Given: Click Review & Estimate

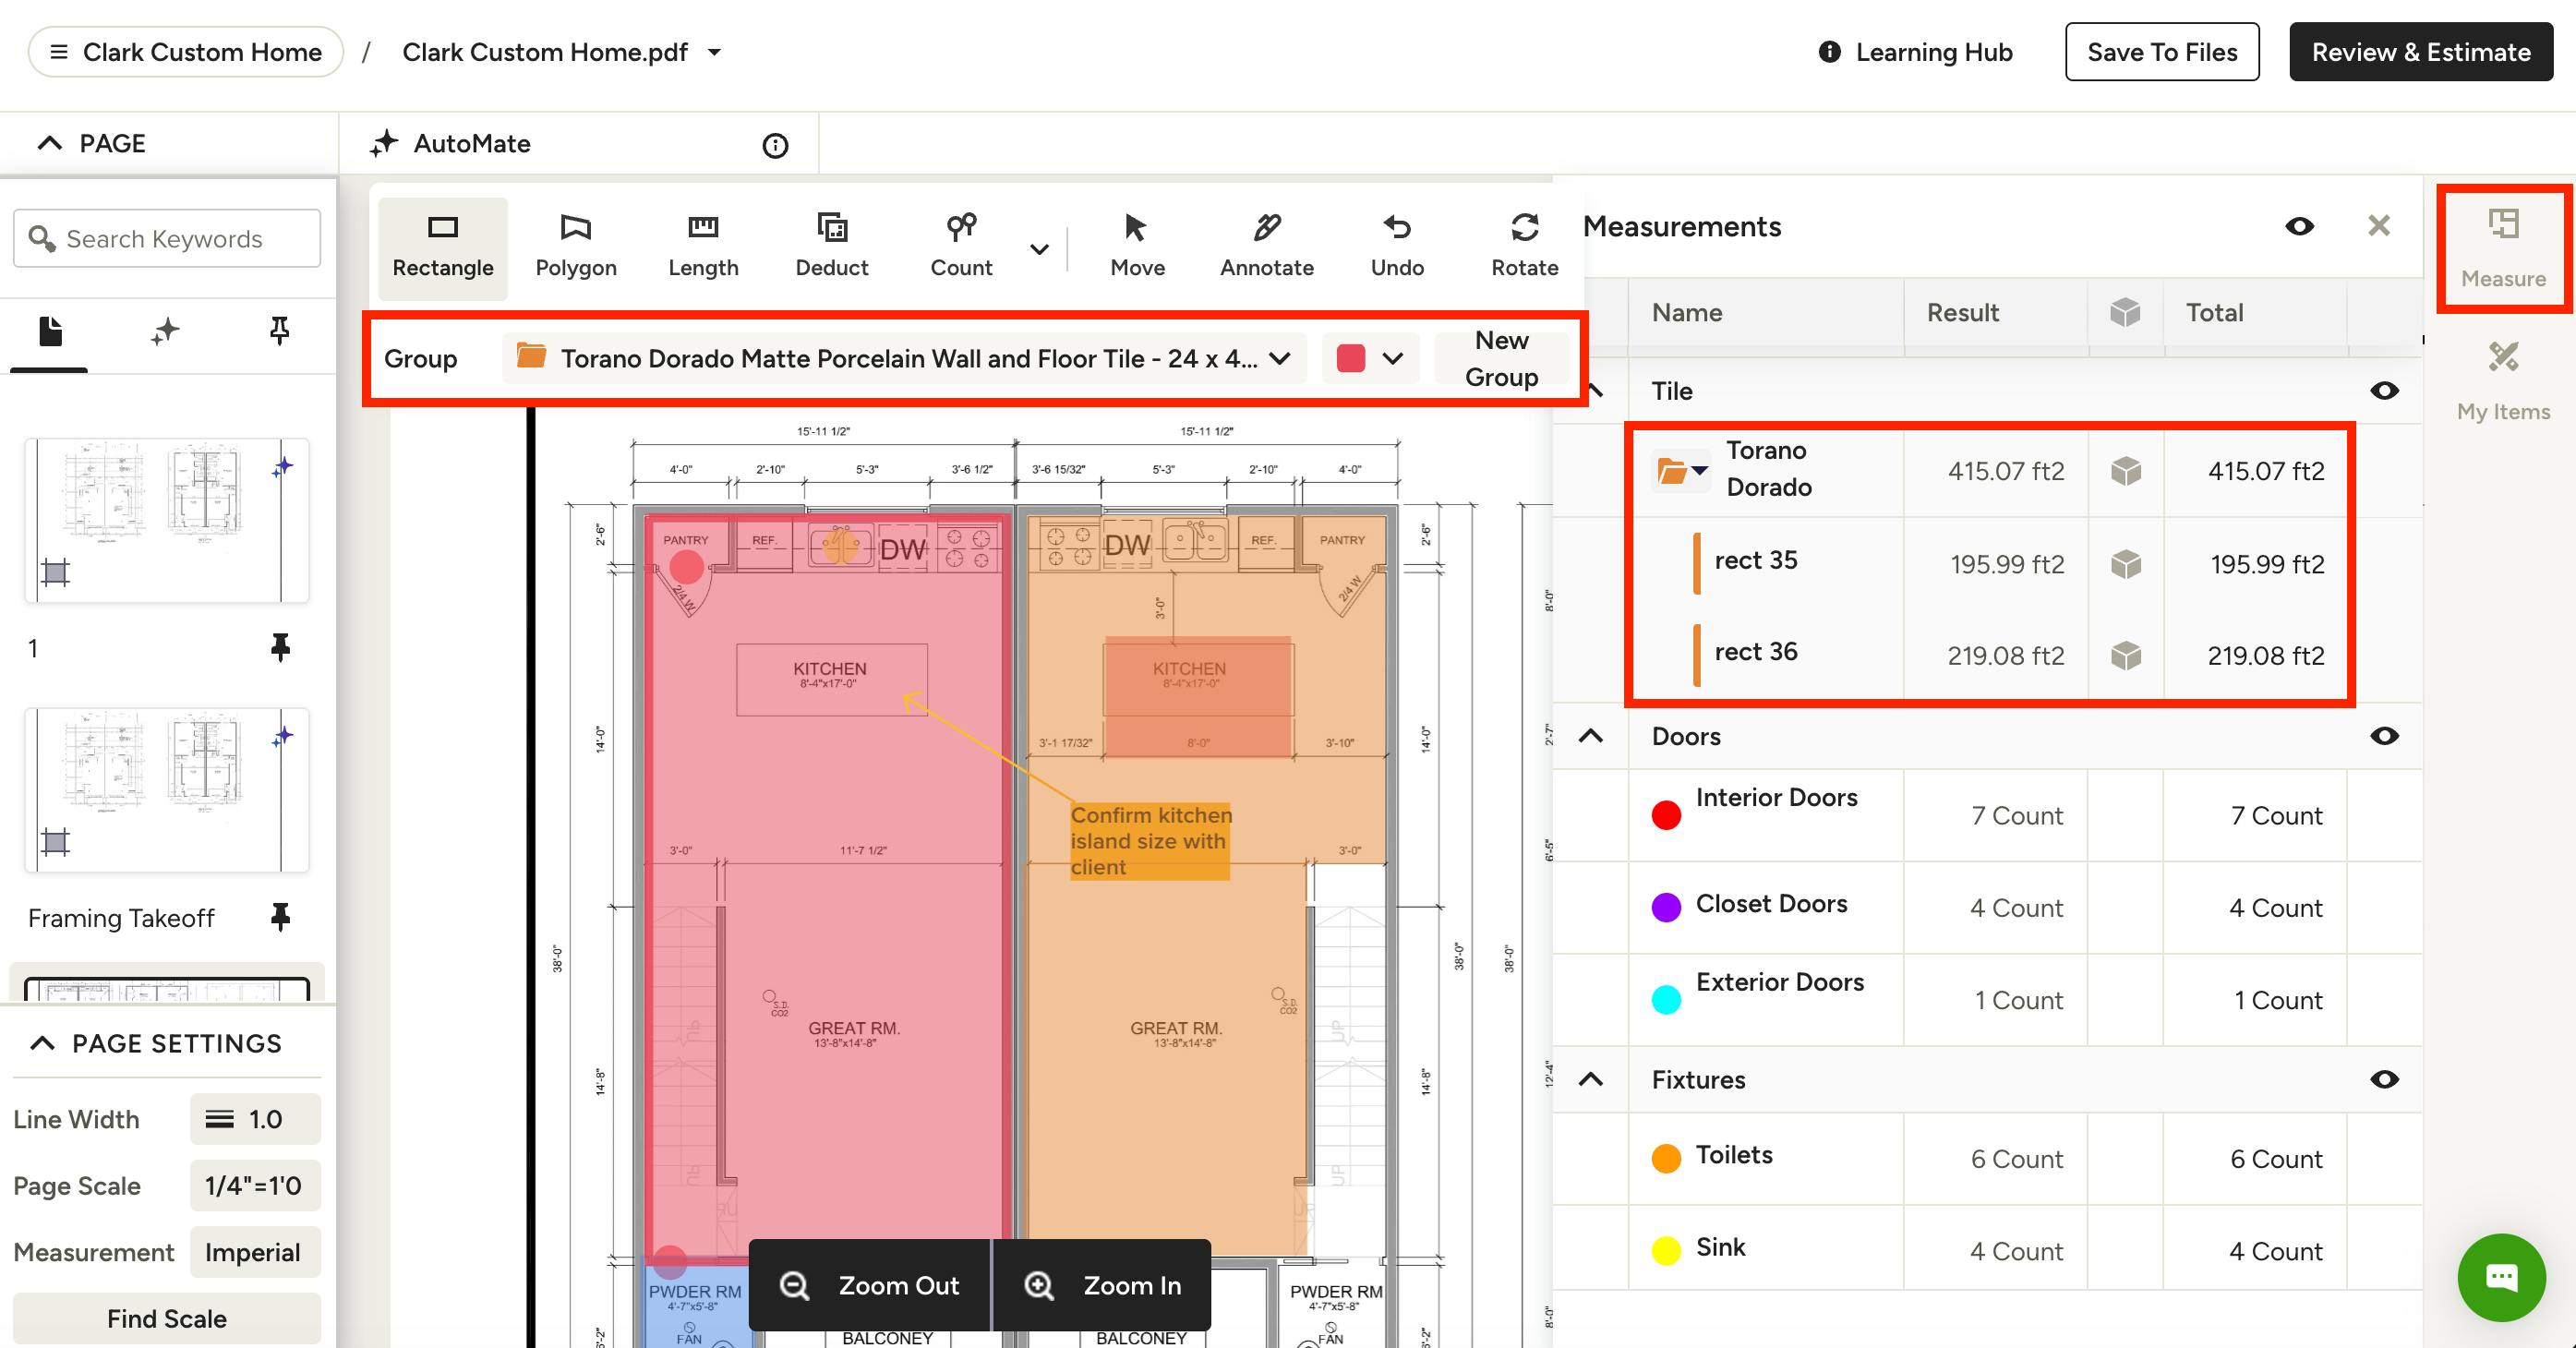Looking at the screenshot, I should (x=2421, y=52).
